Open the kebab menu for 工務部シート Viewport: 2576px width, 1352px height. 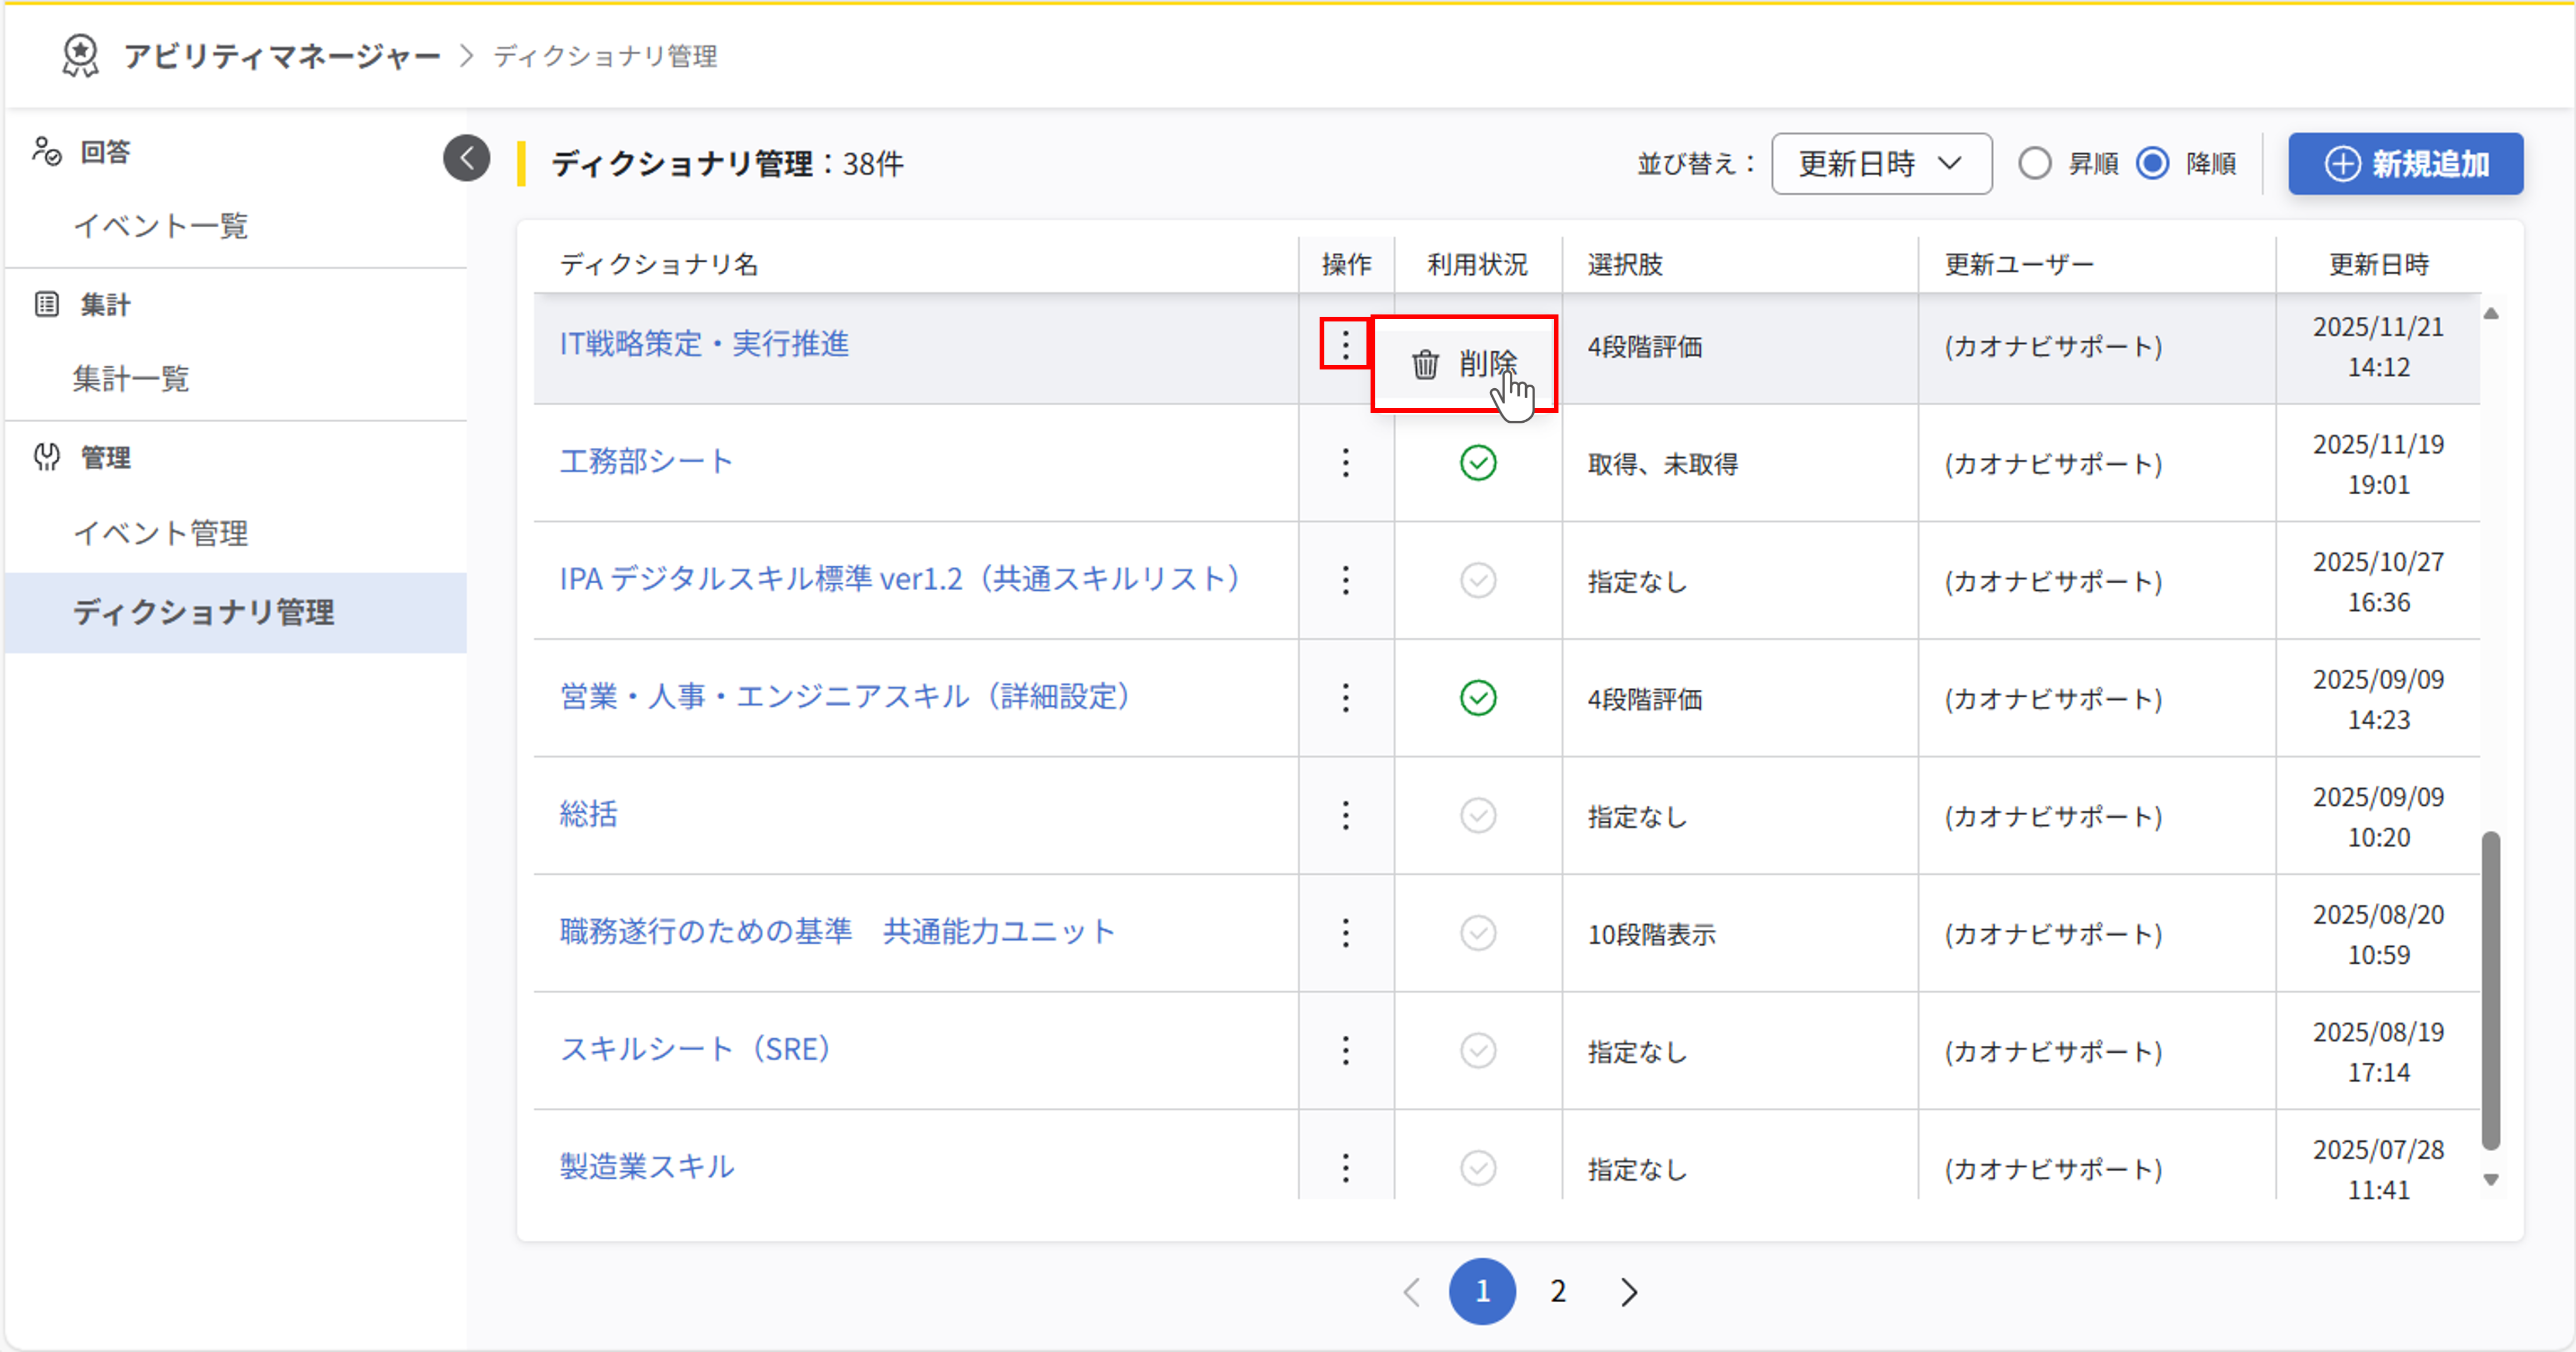1345,463
